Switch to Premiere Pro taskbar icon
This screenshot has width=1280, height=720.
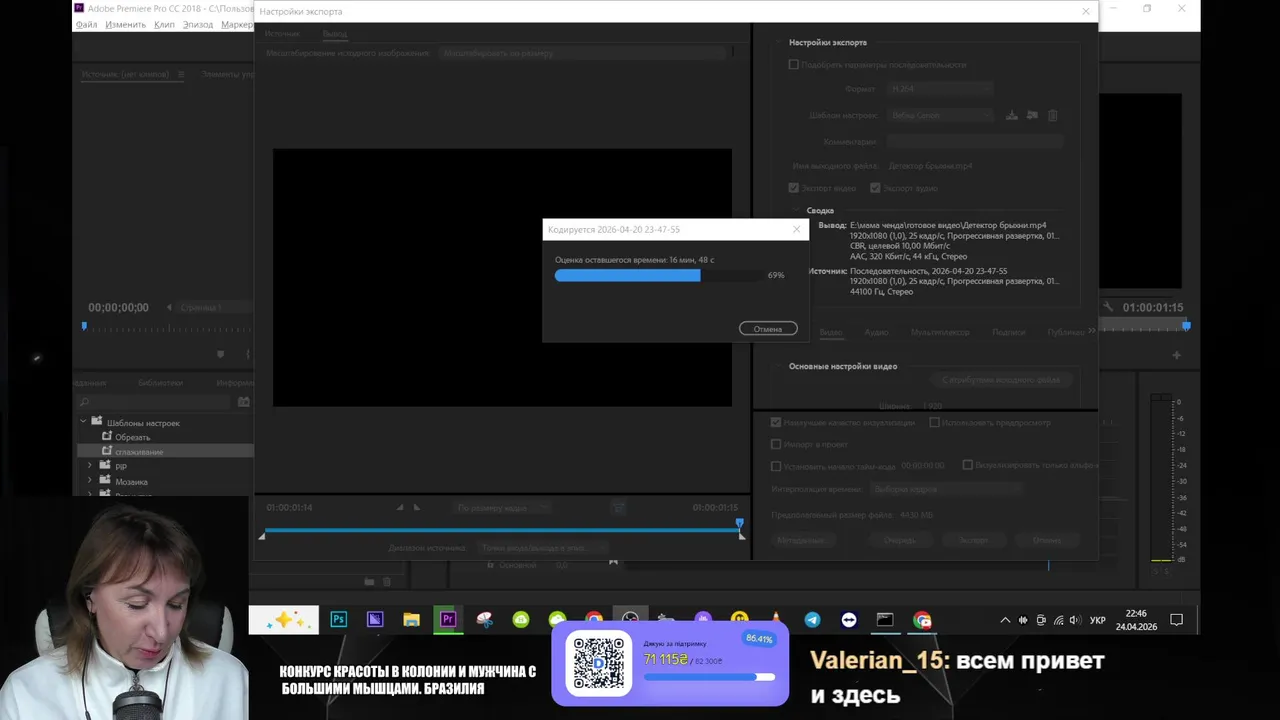448,620
